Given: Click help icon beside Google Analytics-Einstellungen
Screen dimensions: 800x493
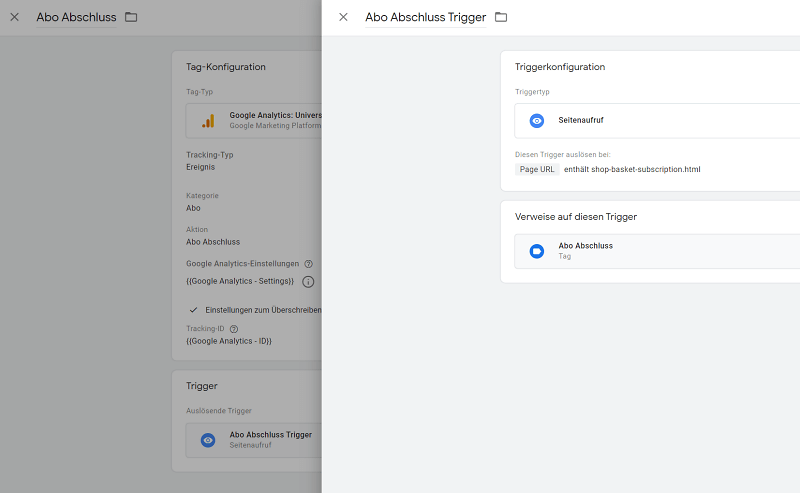Looking at the screenshot, I should (308, 264).
